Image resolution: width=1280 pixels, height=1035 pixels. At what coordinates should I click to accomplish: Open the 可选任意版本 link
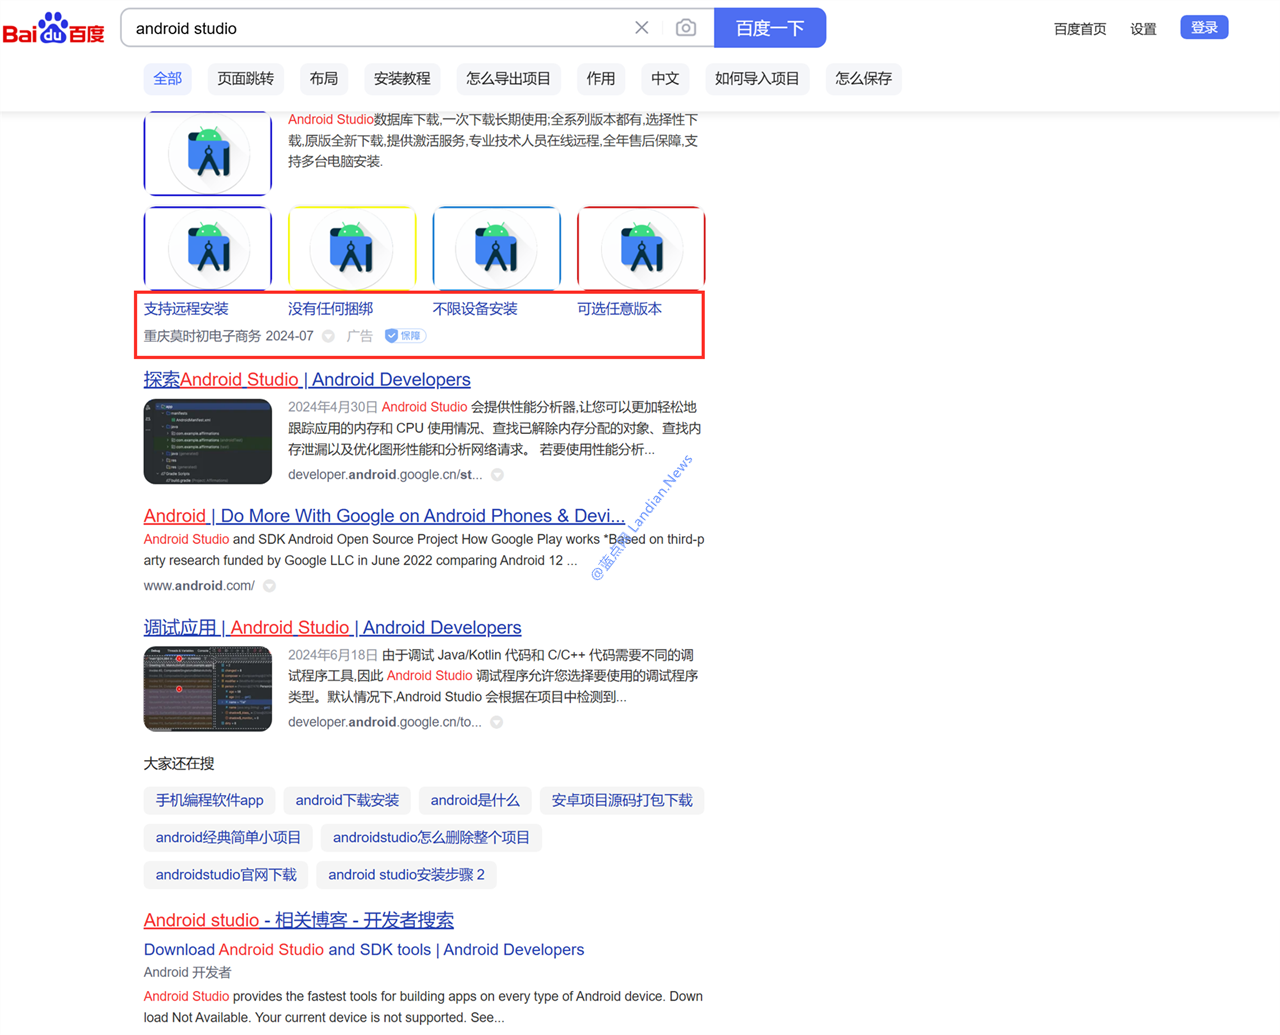pyautogui.click(x=619, y=309)
